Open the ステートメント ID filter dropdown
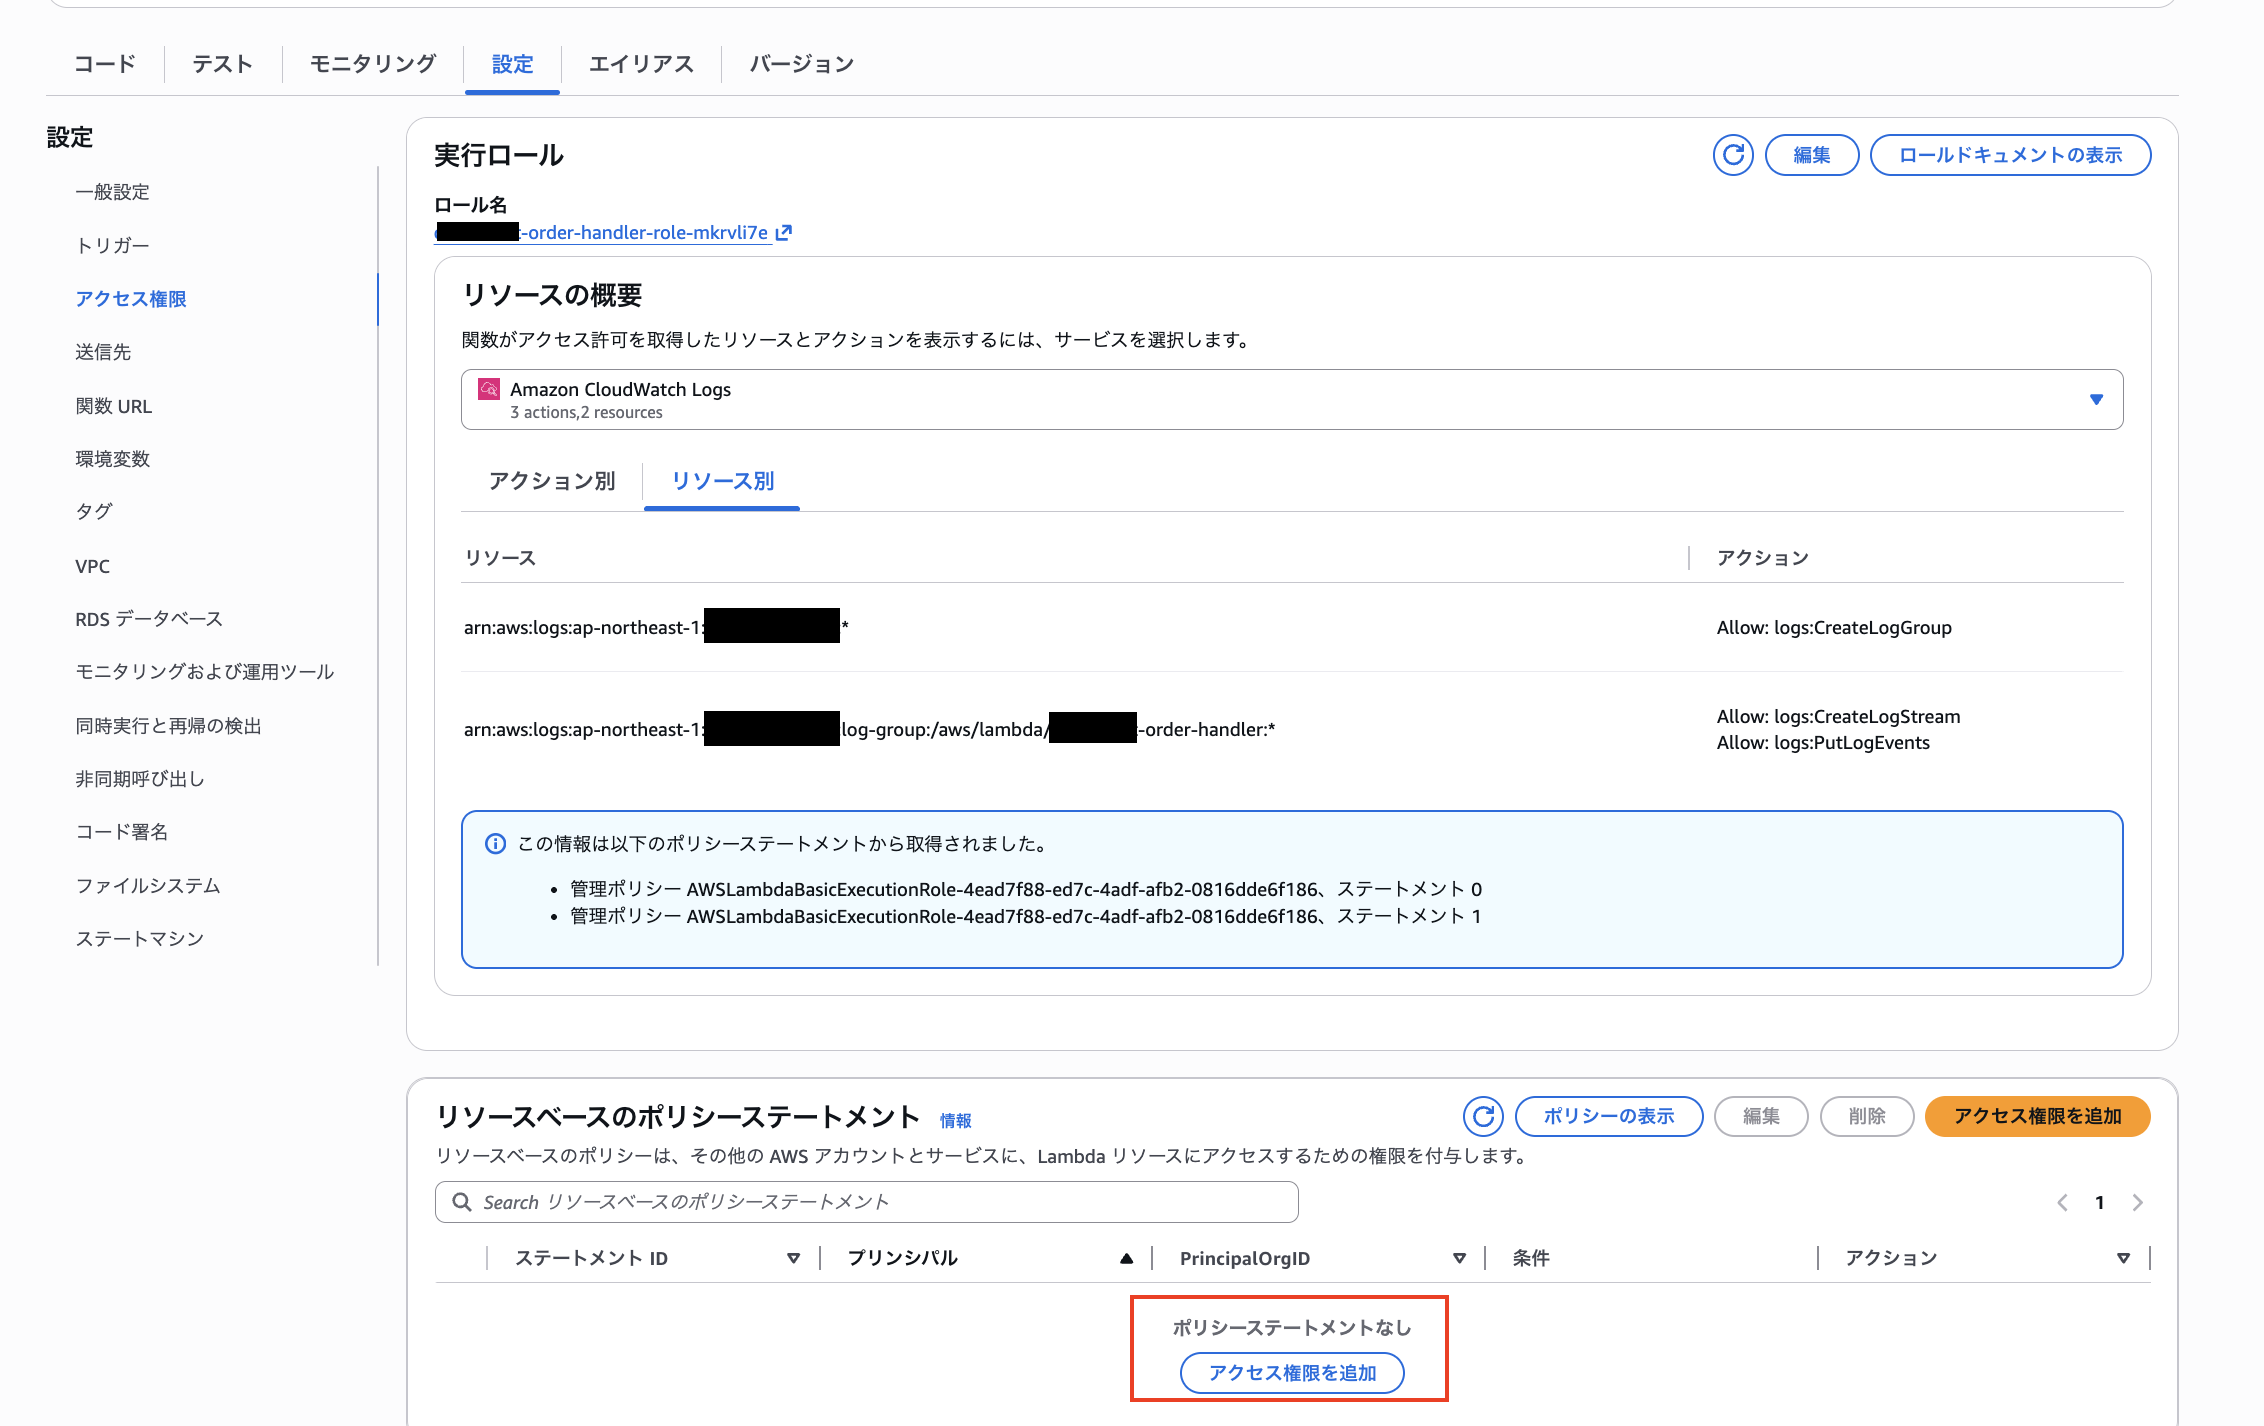The height and width of the screenshot is (1426, 2264). 795,1258
